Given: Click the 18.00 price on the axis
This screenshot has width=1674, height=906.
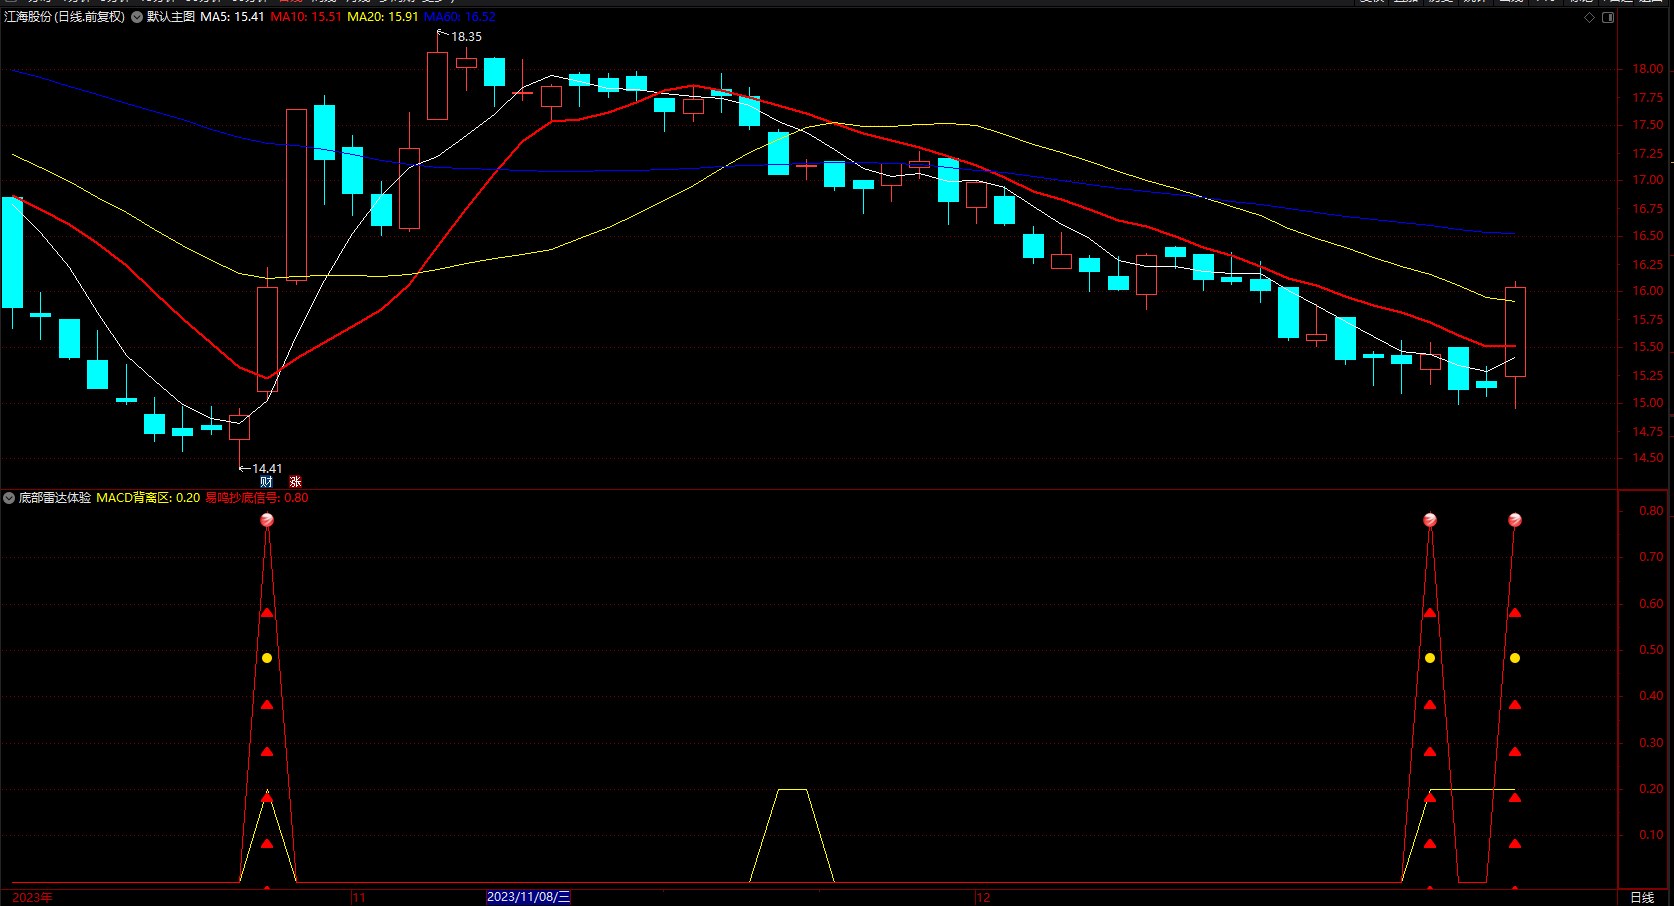Looking at the screenshot, I should (1648, 69).
